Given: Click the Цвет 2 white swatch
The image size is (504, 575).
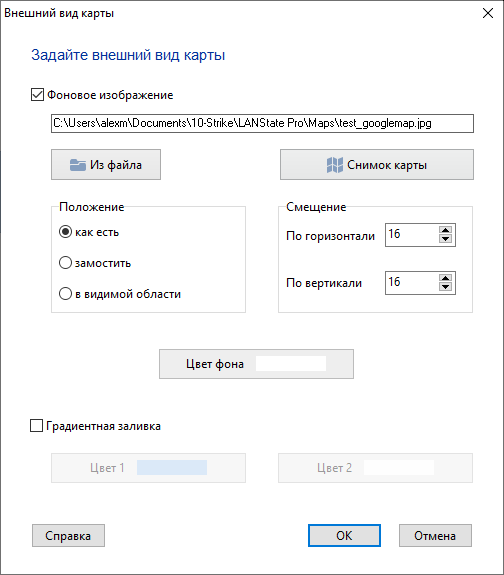Looking at the screenshot, I should coord(399,468).
